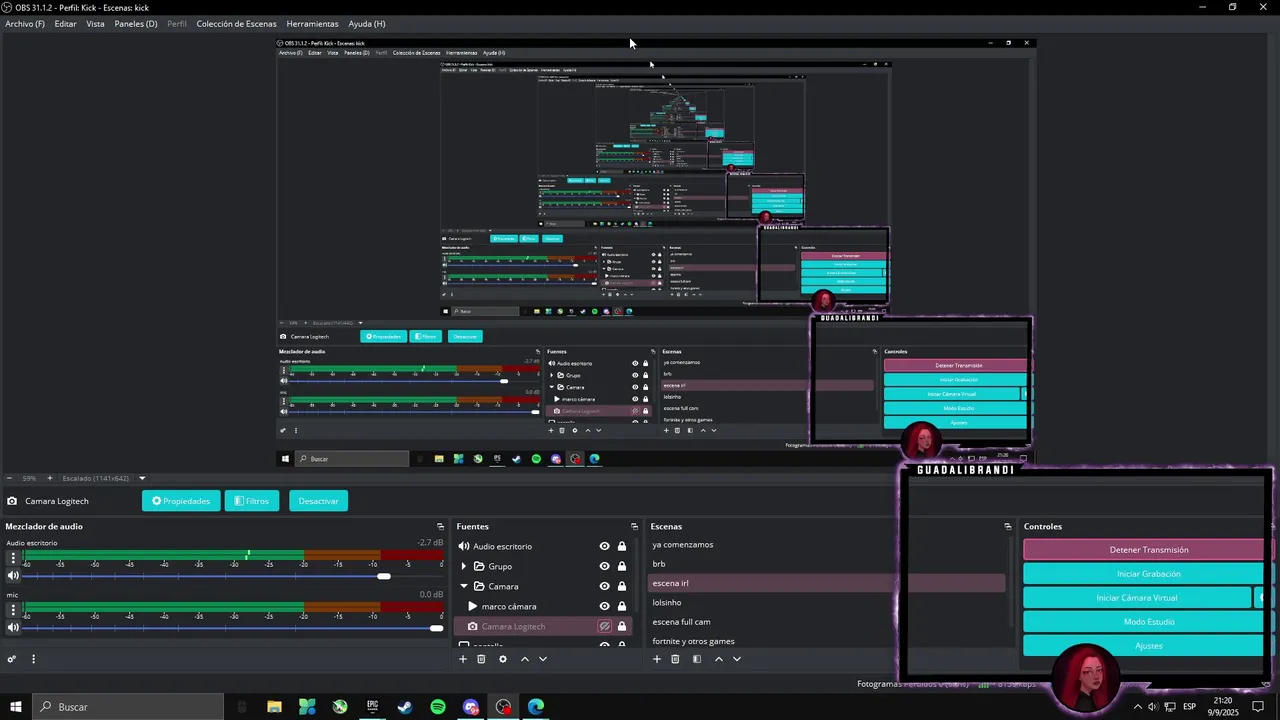Open mic channel options dots
This screenshot has width=1280, height=720.
pos(13,611)
